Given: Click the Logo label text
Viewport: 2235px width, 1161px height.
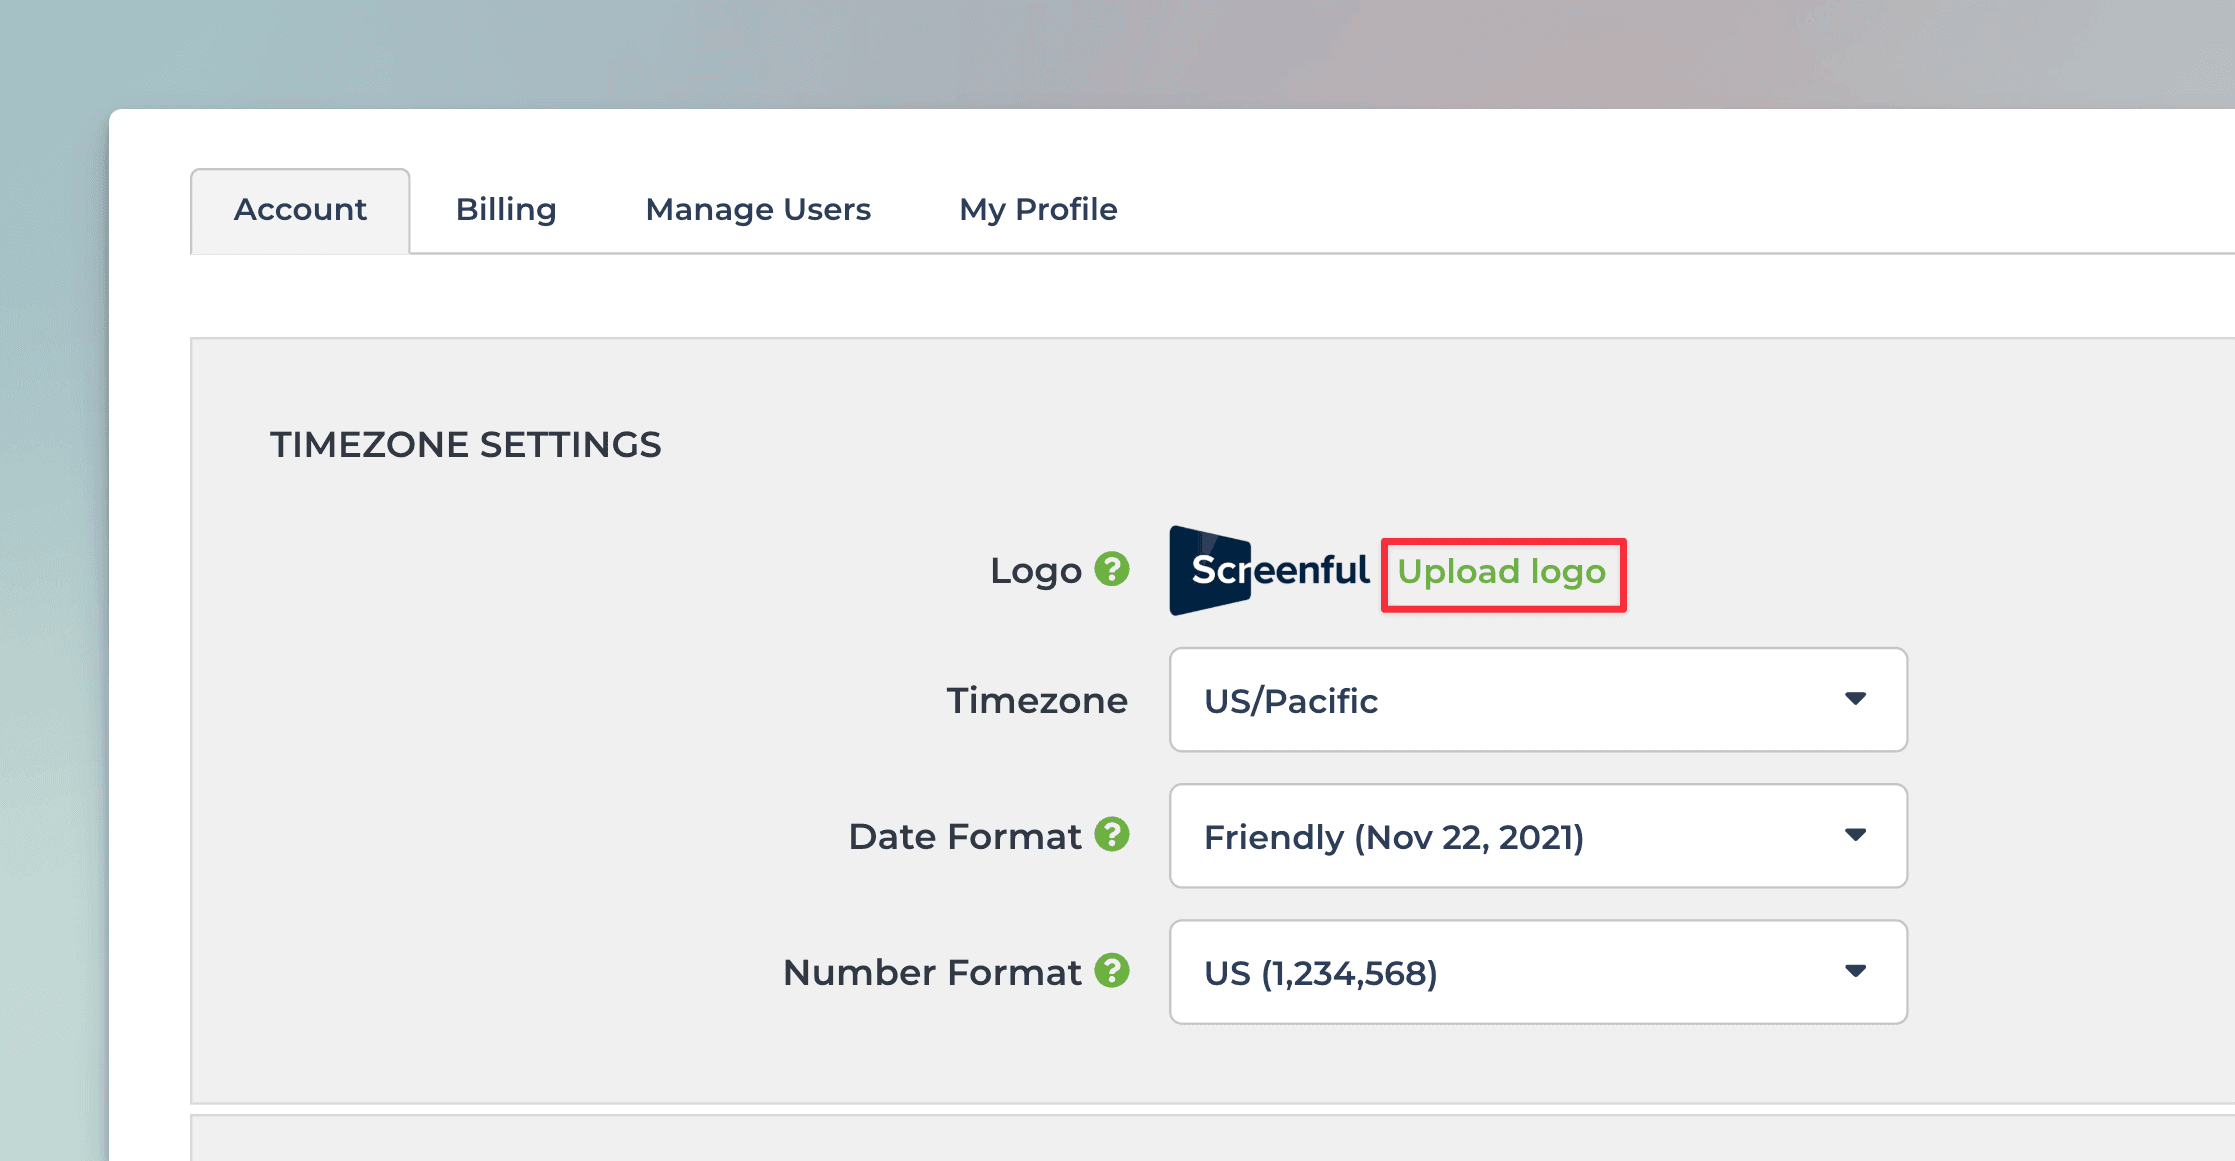Looking at the screenshot, I should 1035,571.
